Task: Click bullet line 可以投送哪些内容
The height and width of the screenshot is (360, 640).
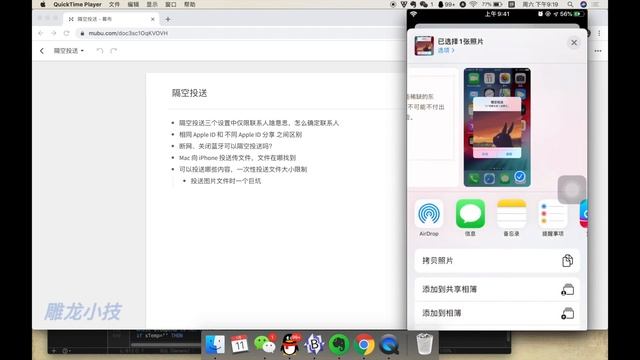Action: point(243,169)
